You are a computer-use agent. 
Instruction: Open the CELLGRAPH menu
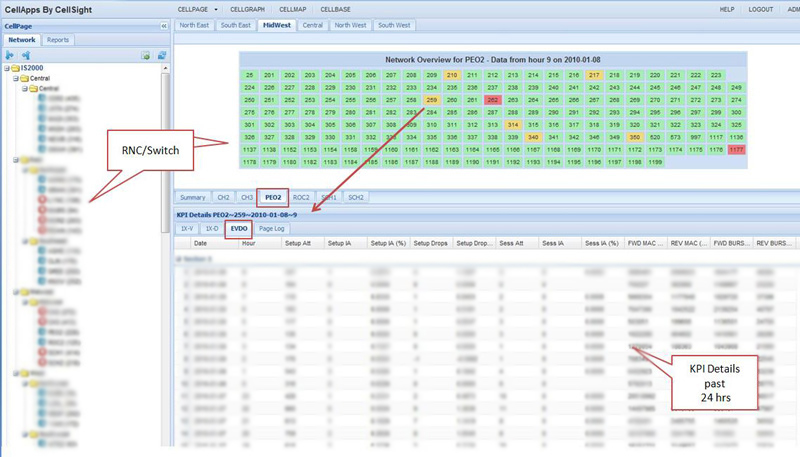pyautogui.click(x=247, y=9)
